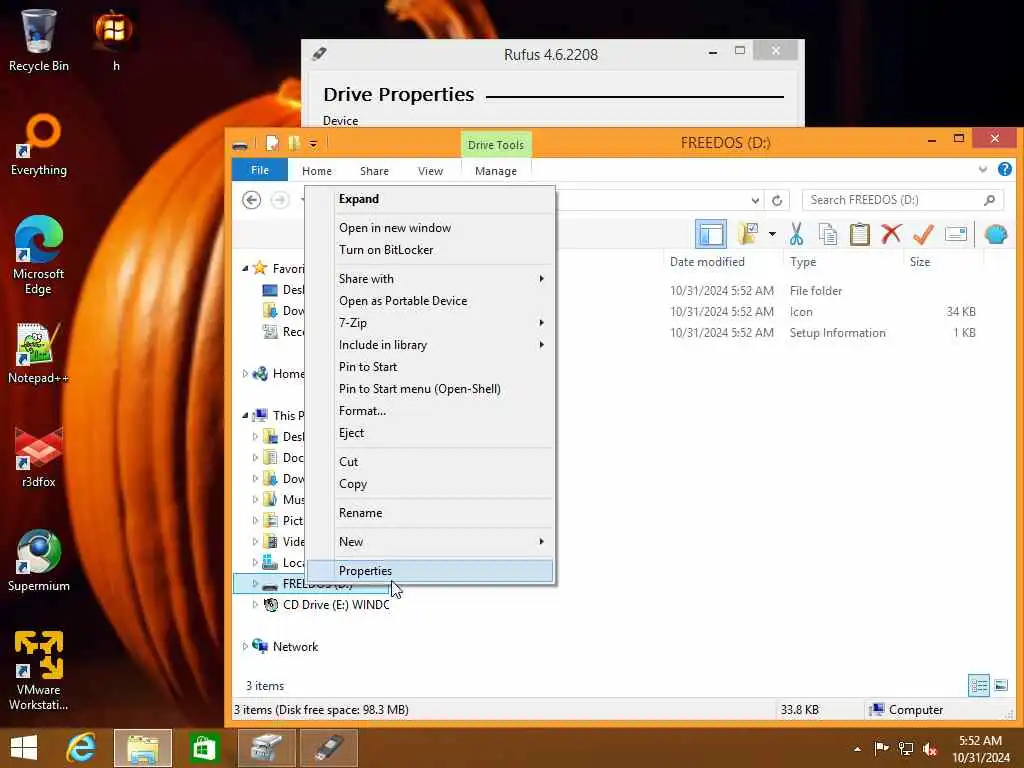The height and width of the screenshot is (768, 1024).
Task: Go back with the Explorer back arrow
Action: [251, 200]
